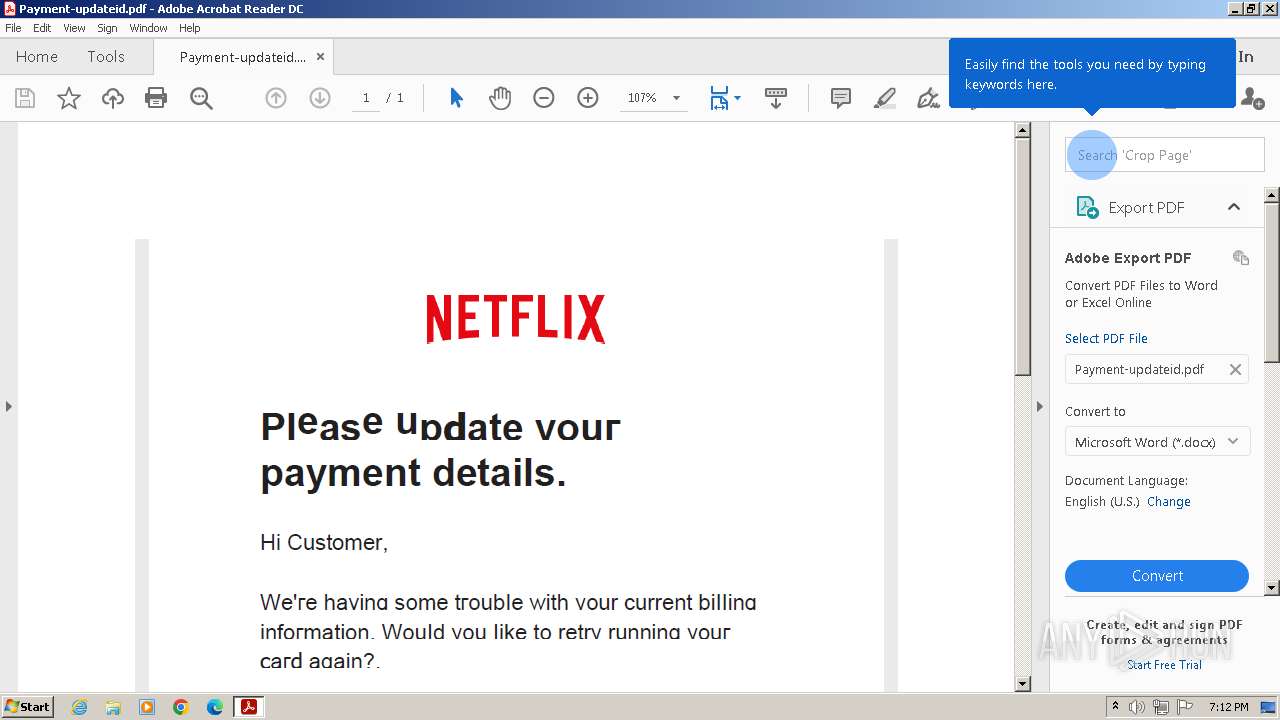Click the NETFLIX logo in document
This screenshot has width=1280, height=720.
[516, 319]
